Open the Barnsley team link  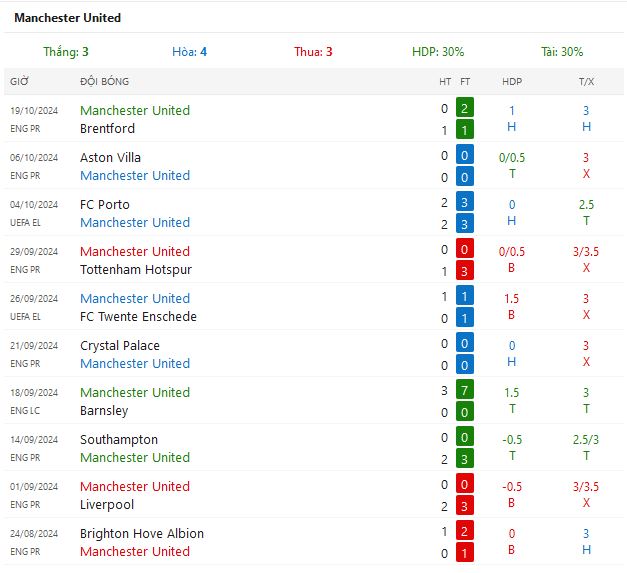[104, 411]
